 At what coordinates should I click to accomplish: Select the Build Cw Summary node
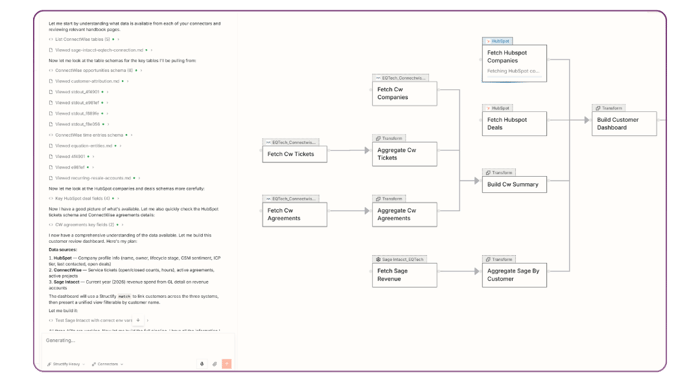point(514,184)
